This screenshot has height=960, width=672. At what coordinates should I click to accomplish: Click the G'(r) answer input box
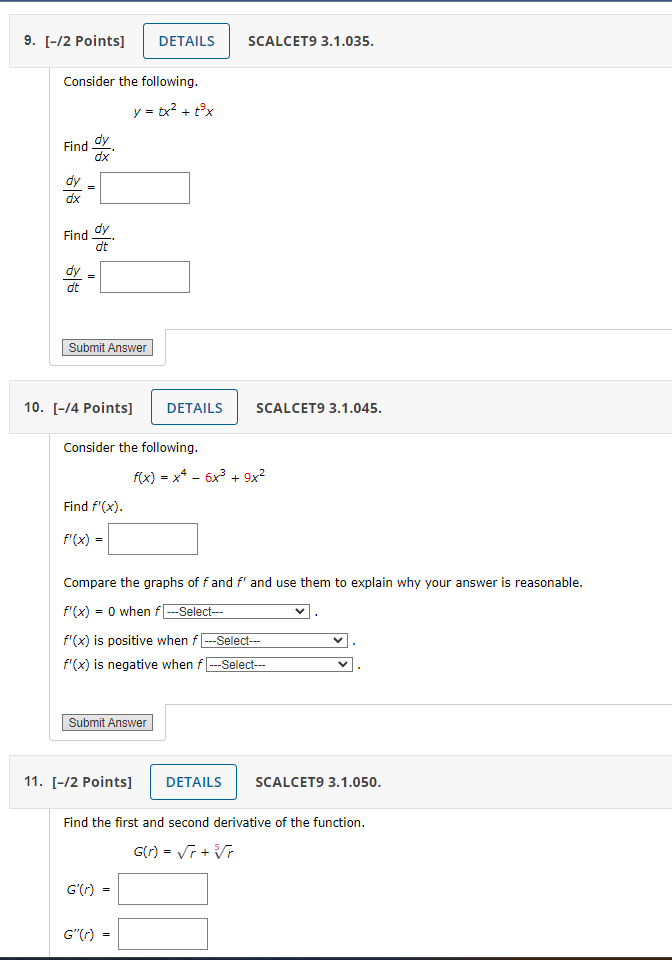click(162, 888)
